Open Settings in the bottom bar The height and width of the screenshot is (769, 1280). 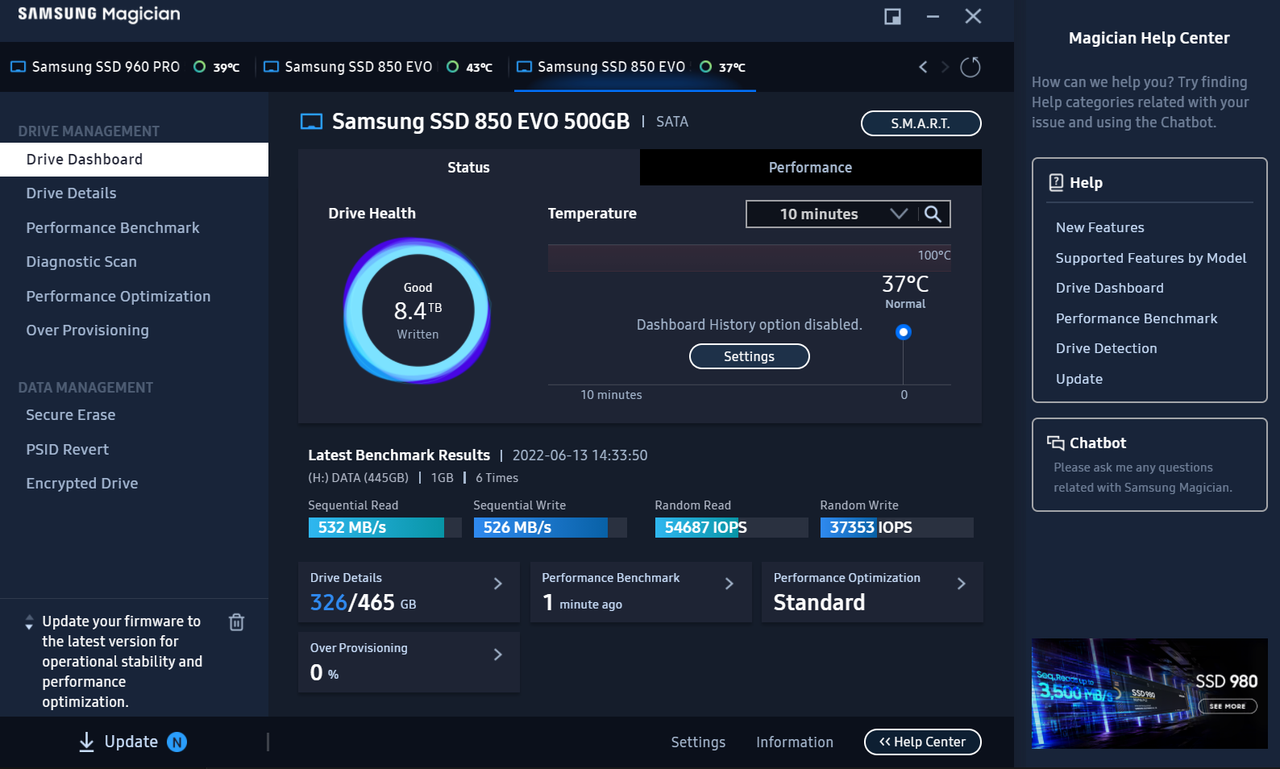tap(698, 742)
